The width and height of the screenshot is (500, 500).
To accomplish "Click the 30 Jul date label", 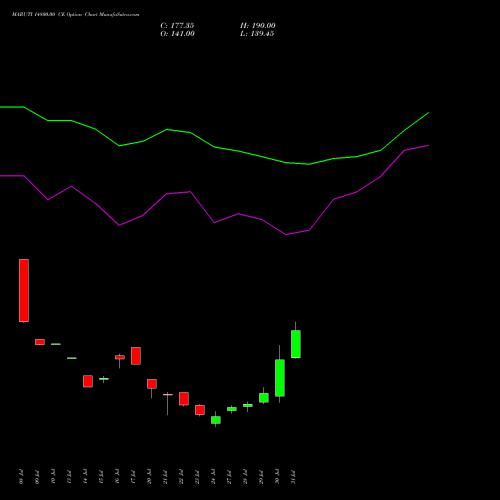I will pos(277,477).
